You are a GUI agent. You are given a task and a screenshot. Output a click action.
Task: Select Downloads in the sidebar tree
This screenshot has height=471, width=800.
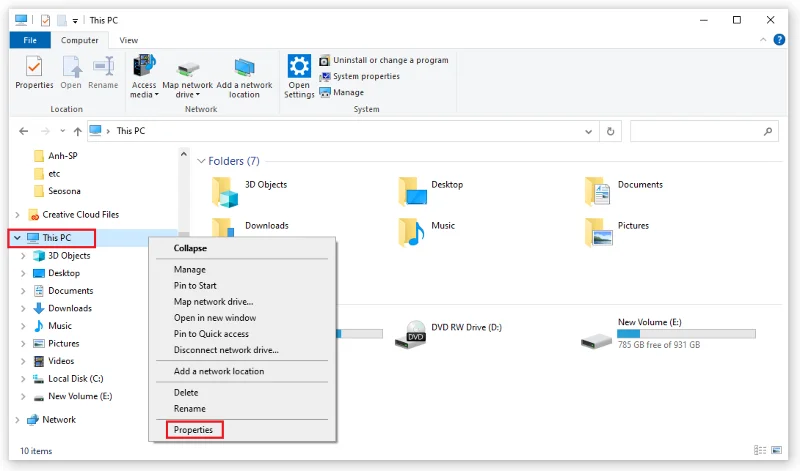(x=63, y=308)
